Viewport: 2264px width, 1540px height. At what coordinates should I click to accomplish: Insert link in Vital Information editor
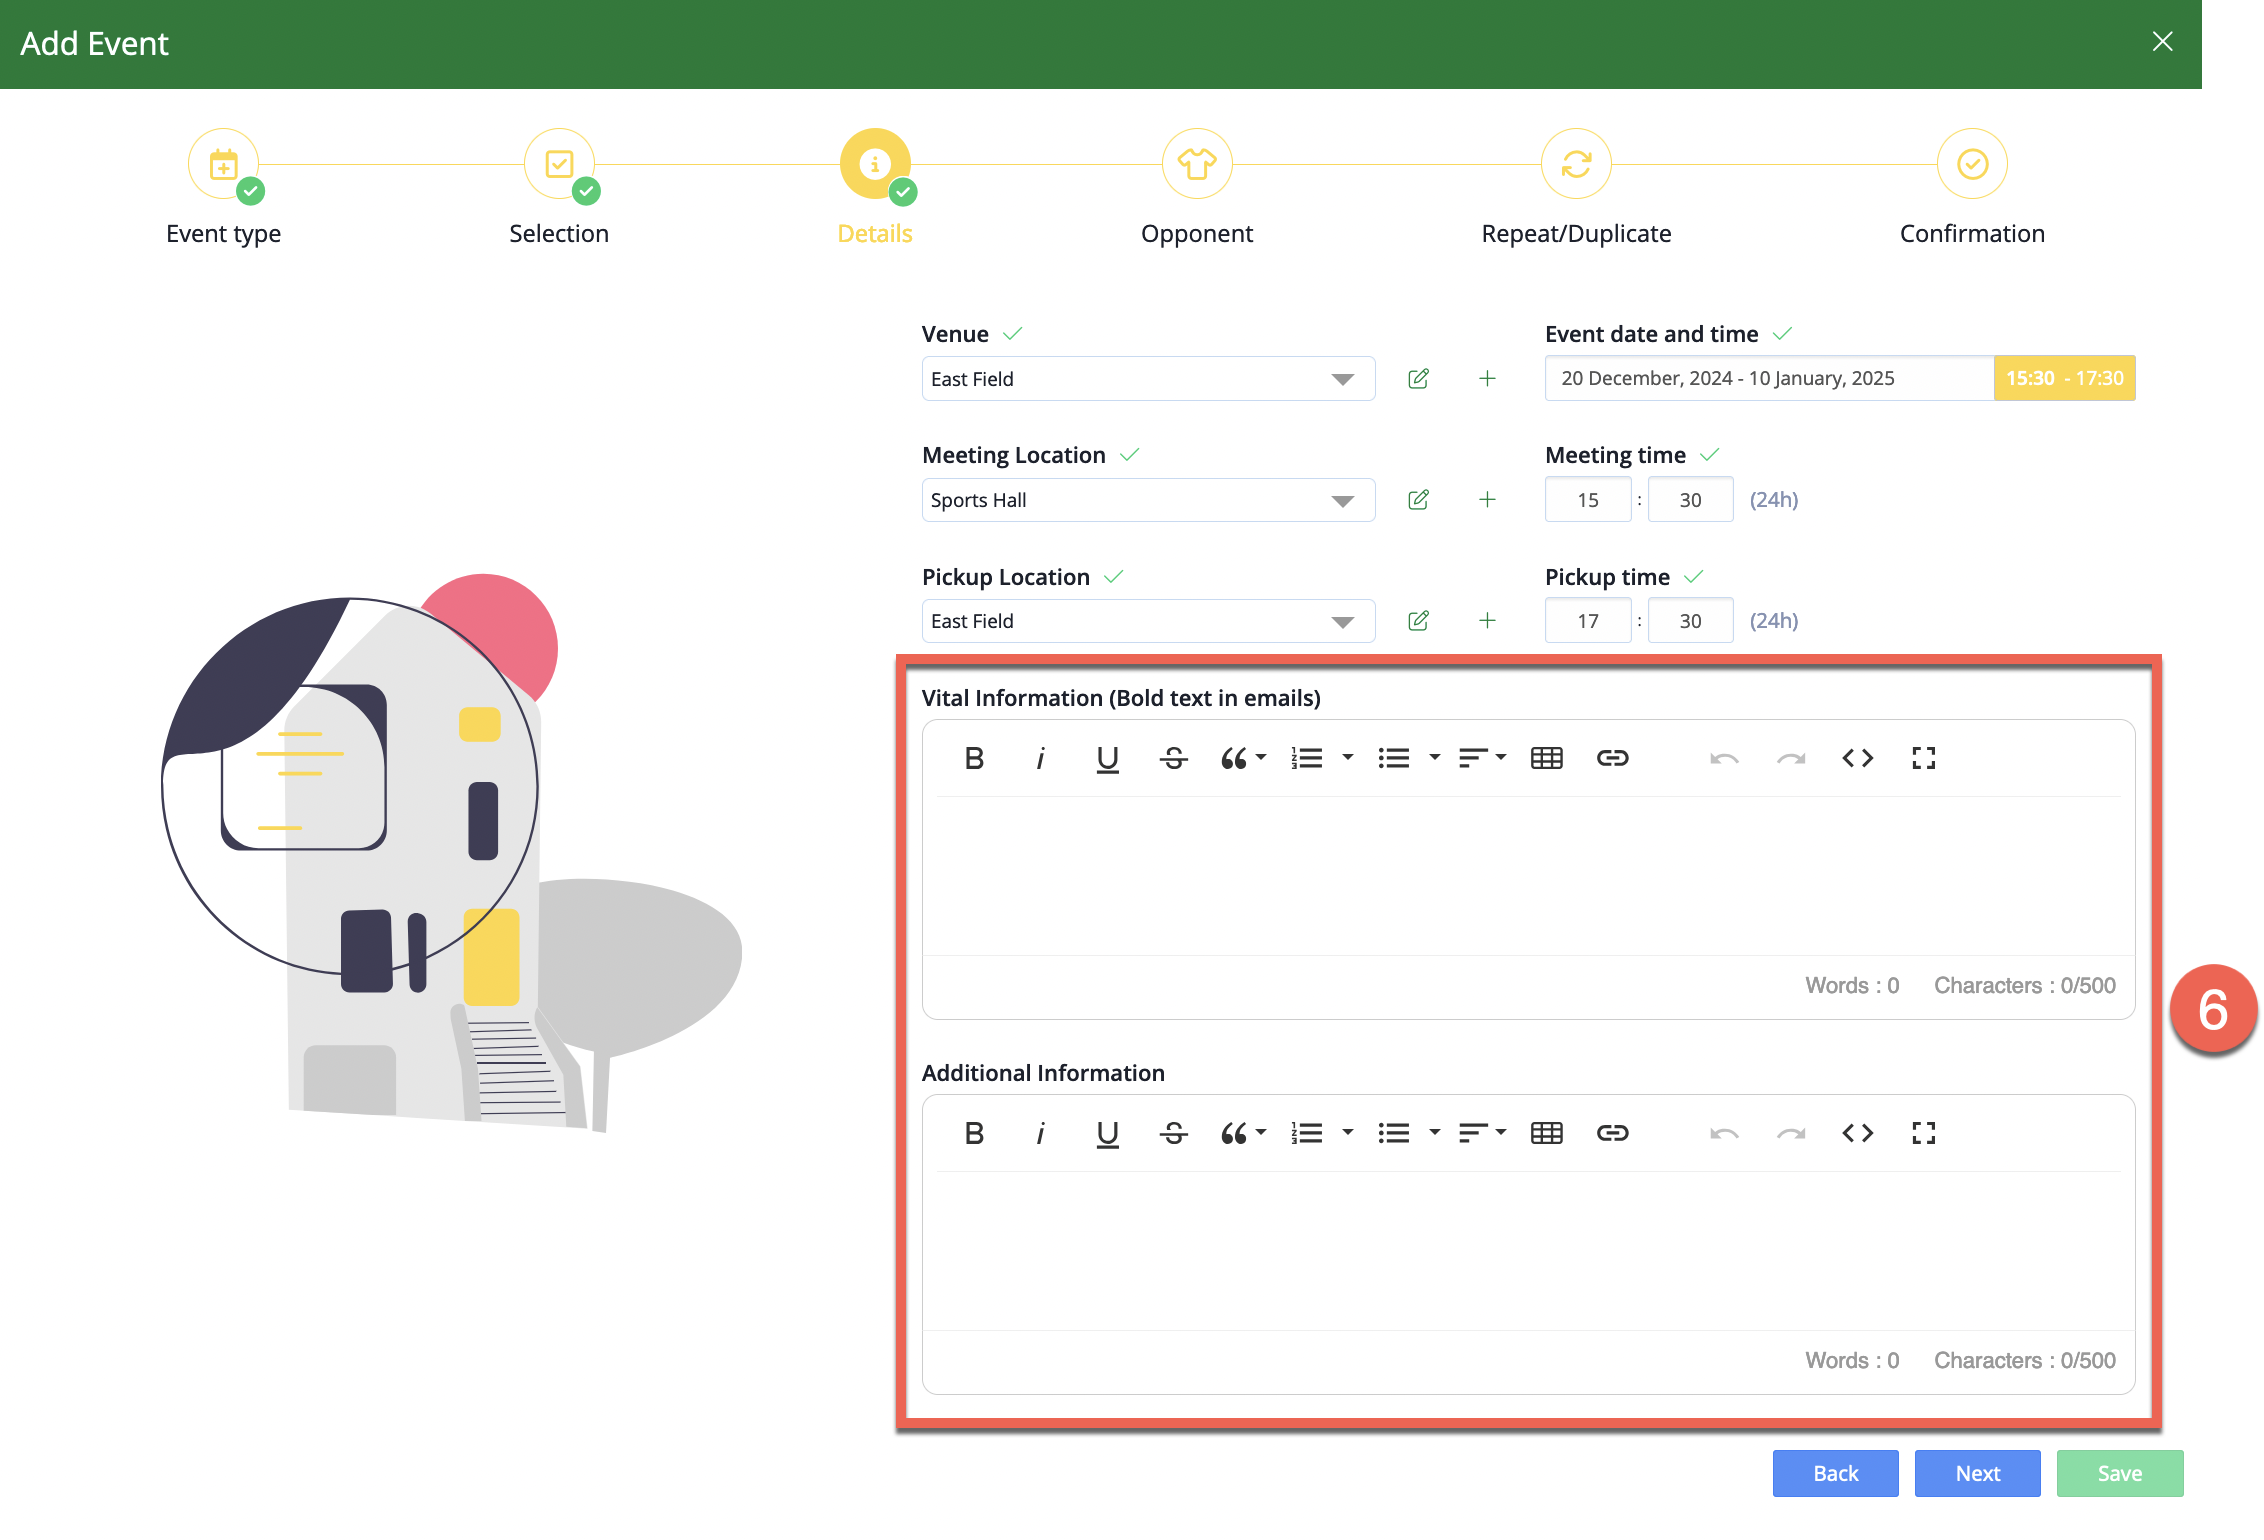click(x=1612, y=758)
